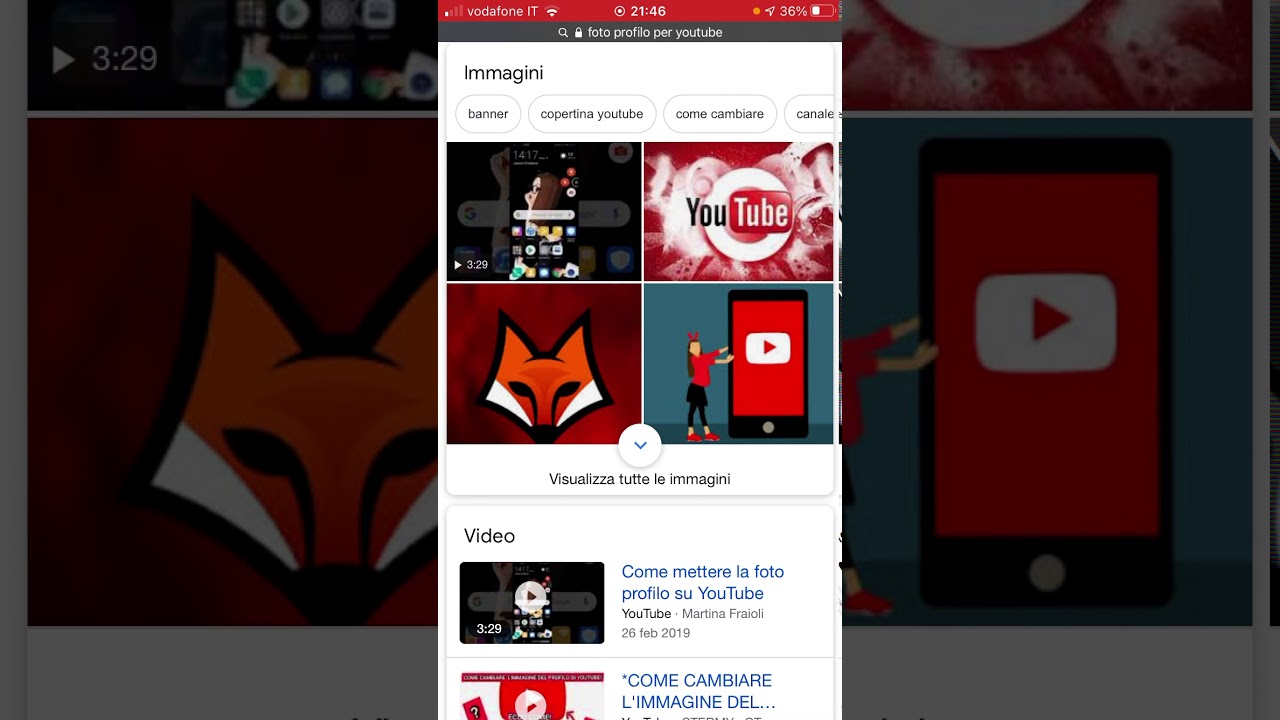Viewport: 1280px width, 720px height.
Task: Tap the cellular signal bars icon
Action: click(454, 11)
